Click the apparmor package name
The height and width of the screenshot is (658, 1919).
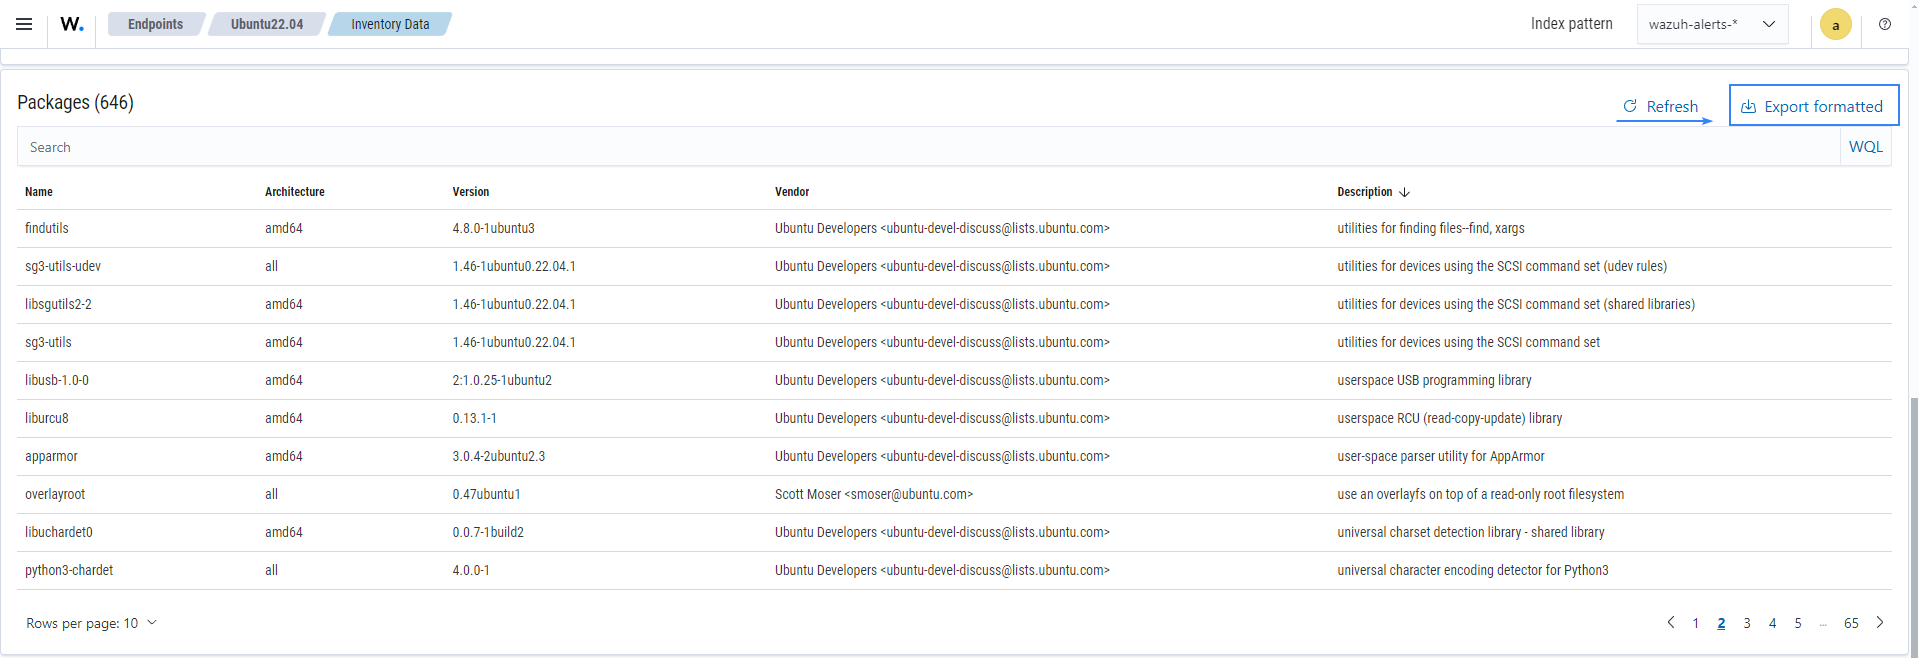point(51,457)
